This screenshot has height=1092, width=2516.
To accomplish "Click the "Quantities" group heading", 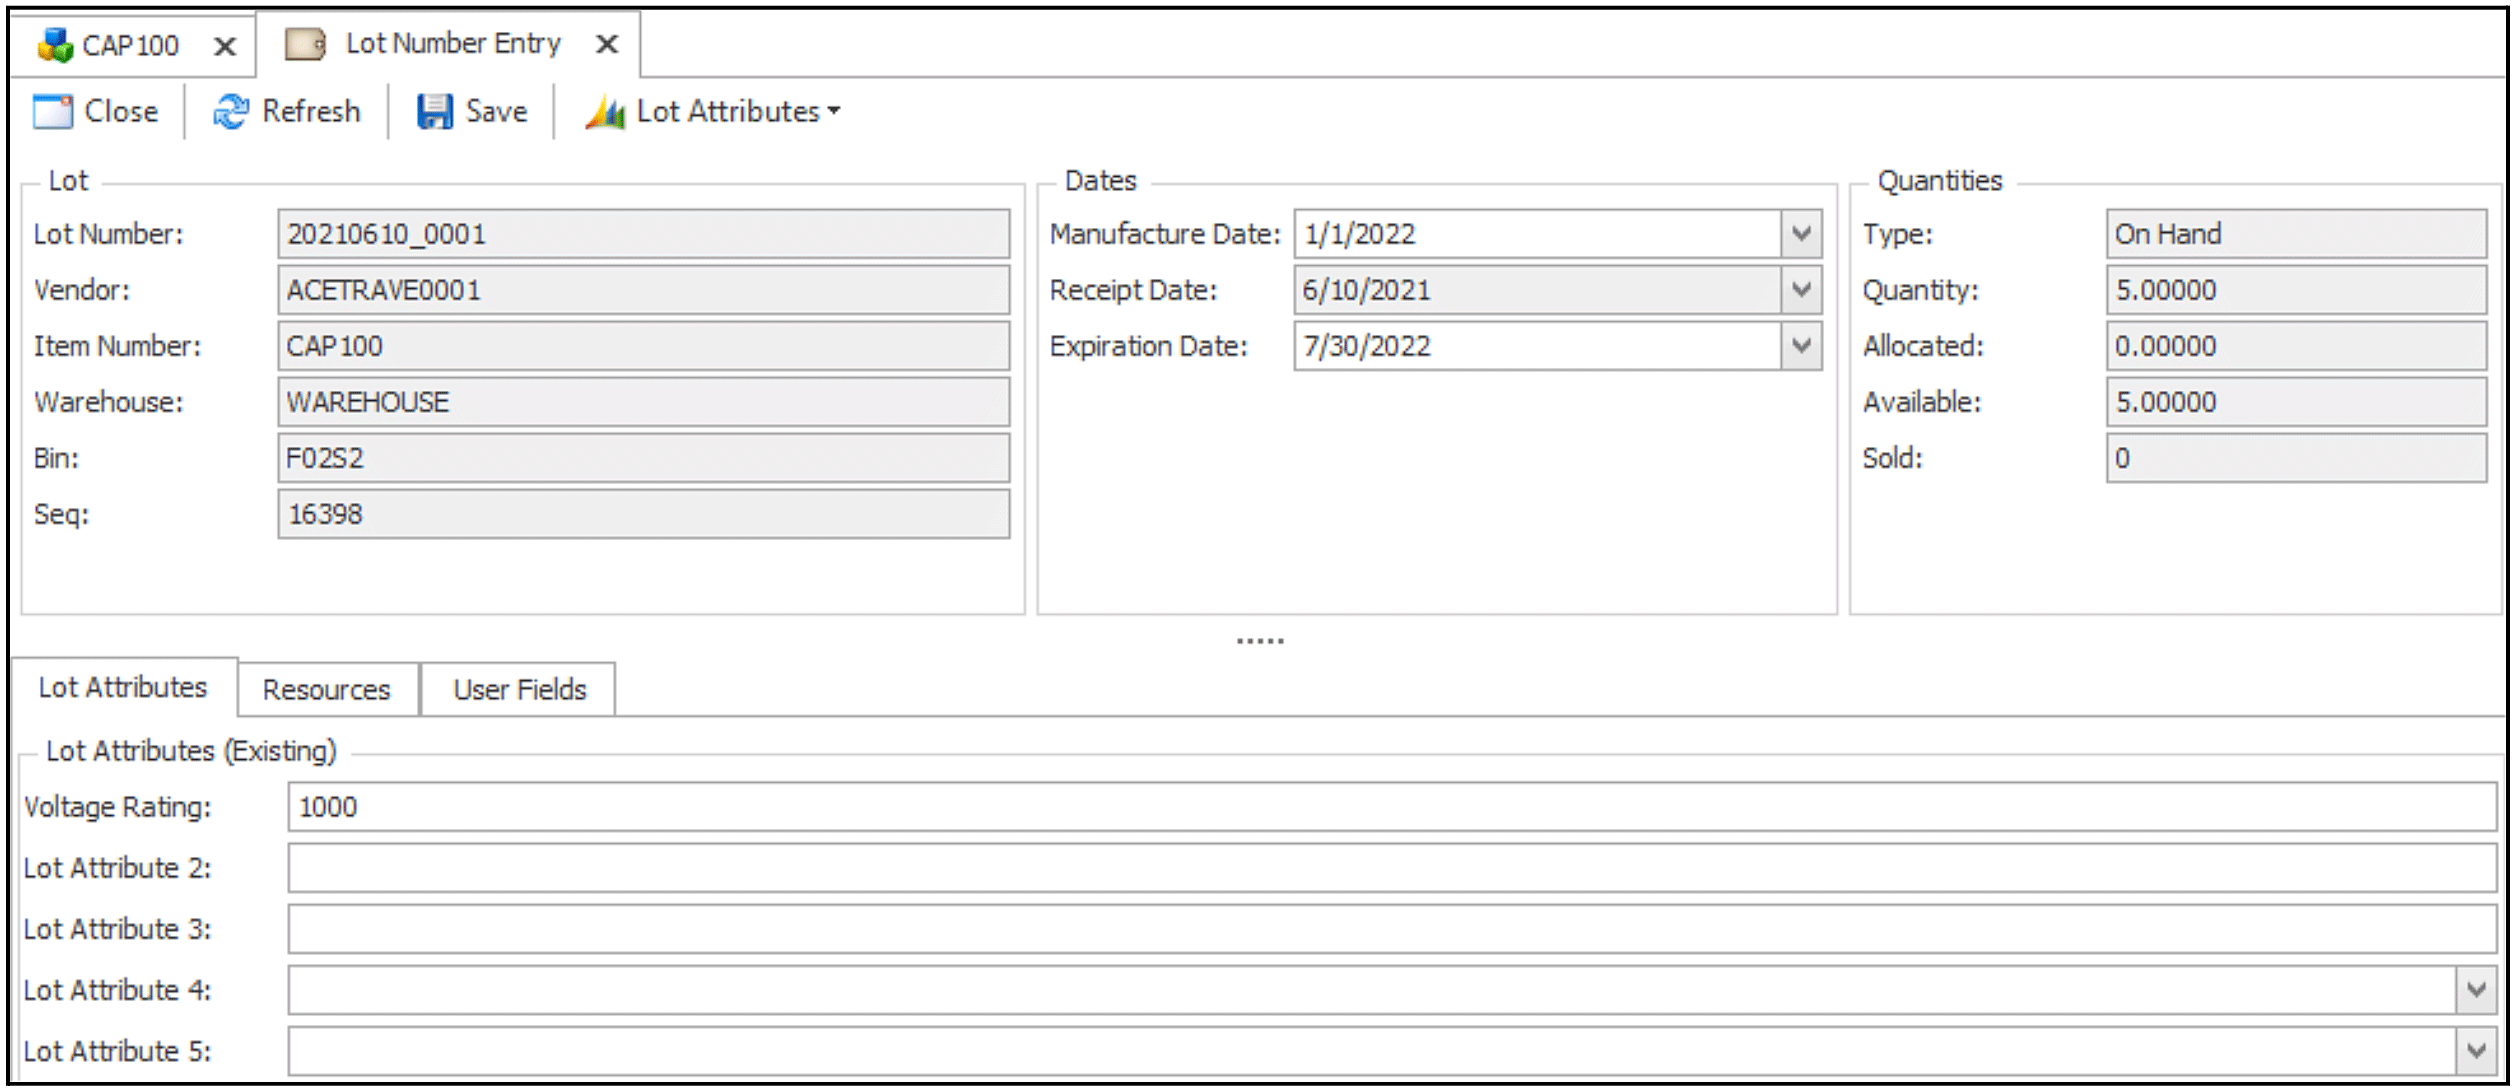I will point(1940,181).
